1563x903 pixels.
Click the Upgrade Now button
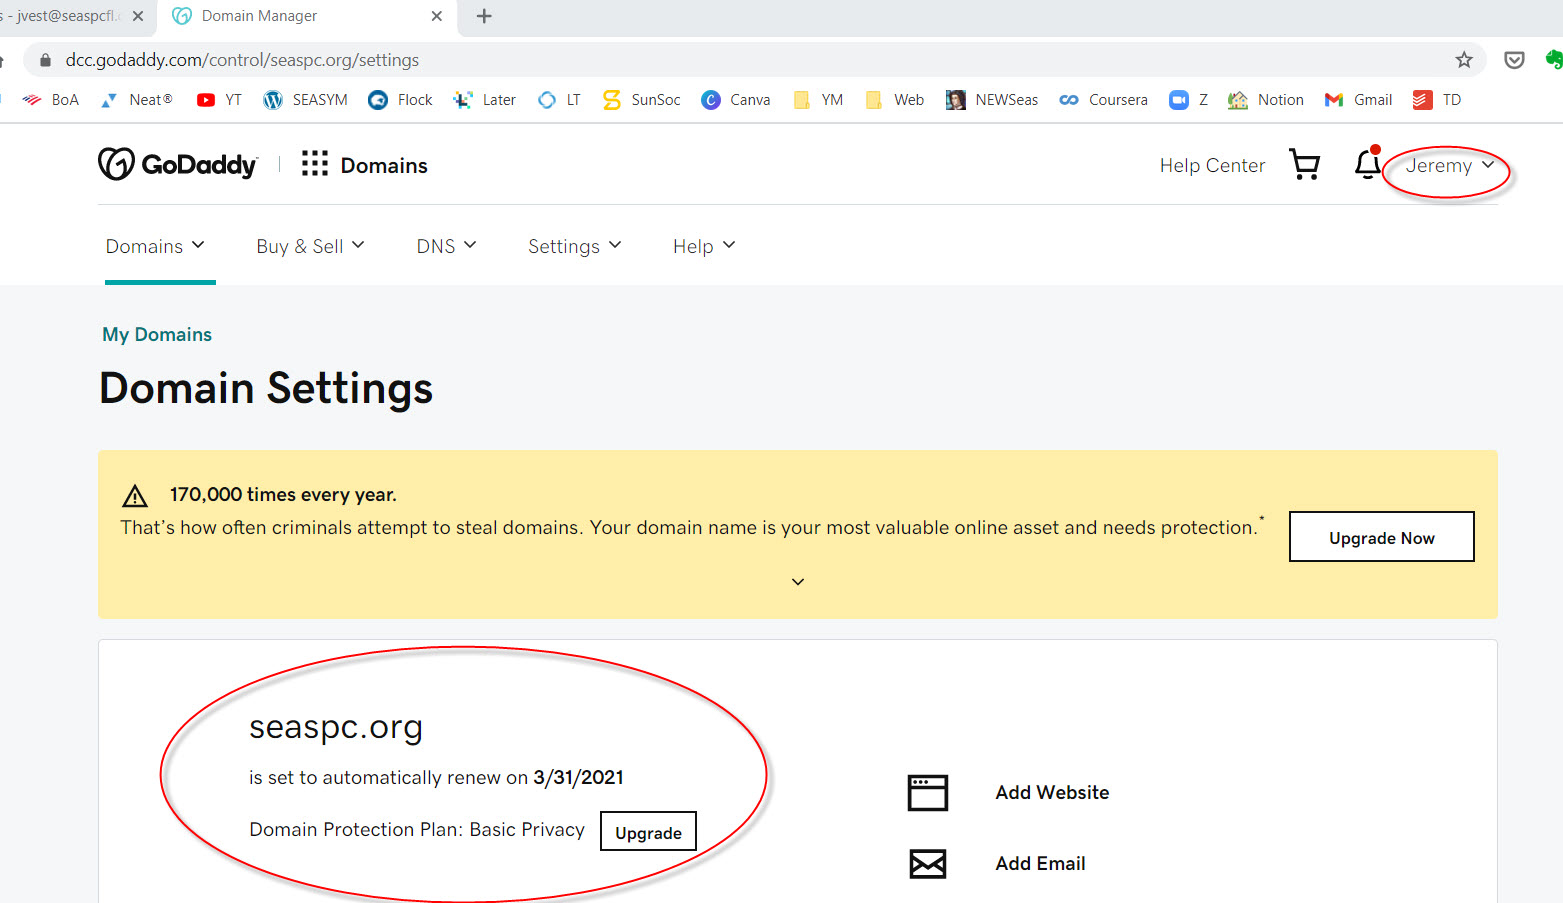click(x=1381, y=537)
